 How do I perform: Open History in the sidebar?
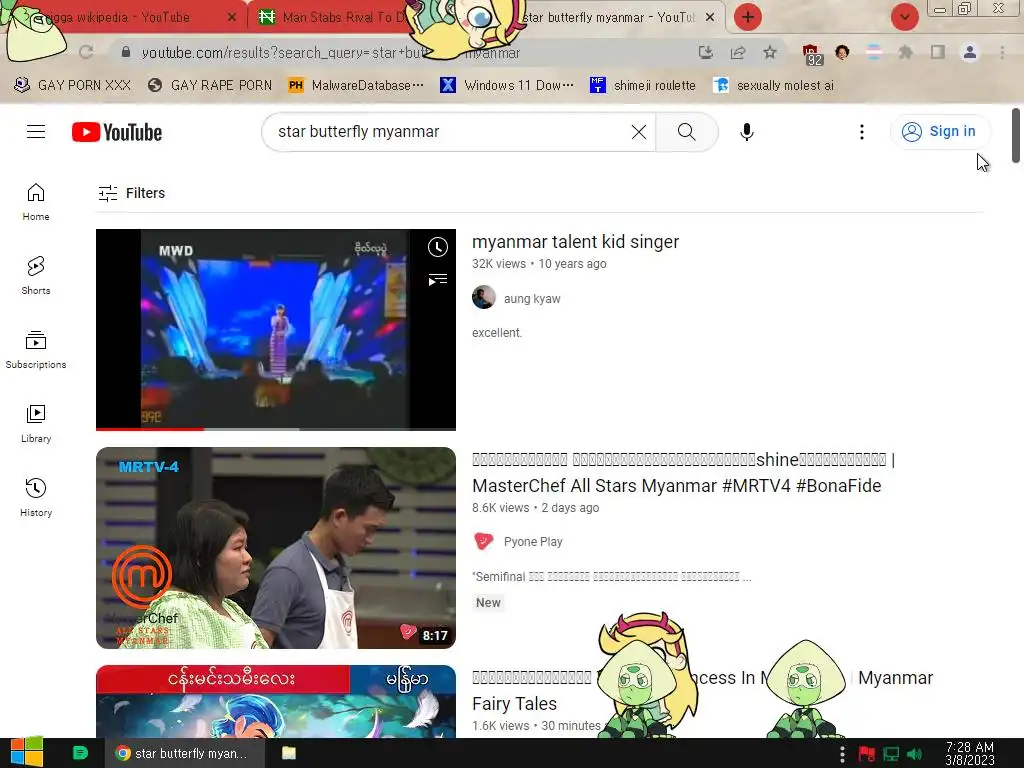[x=36, y=498]
